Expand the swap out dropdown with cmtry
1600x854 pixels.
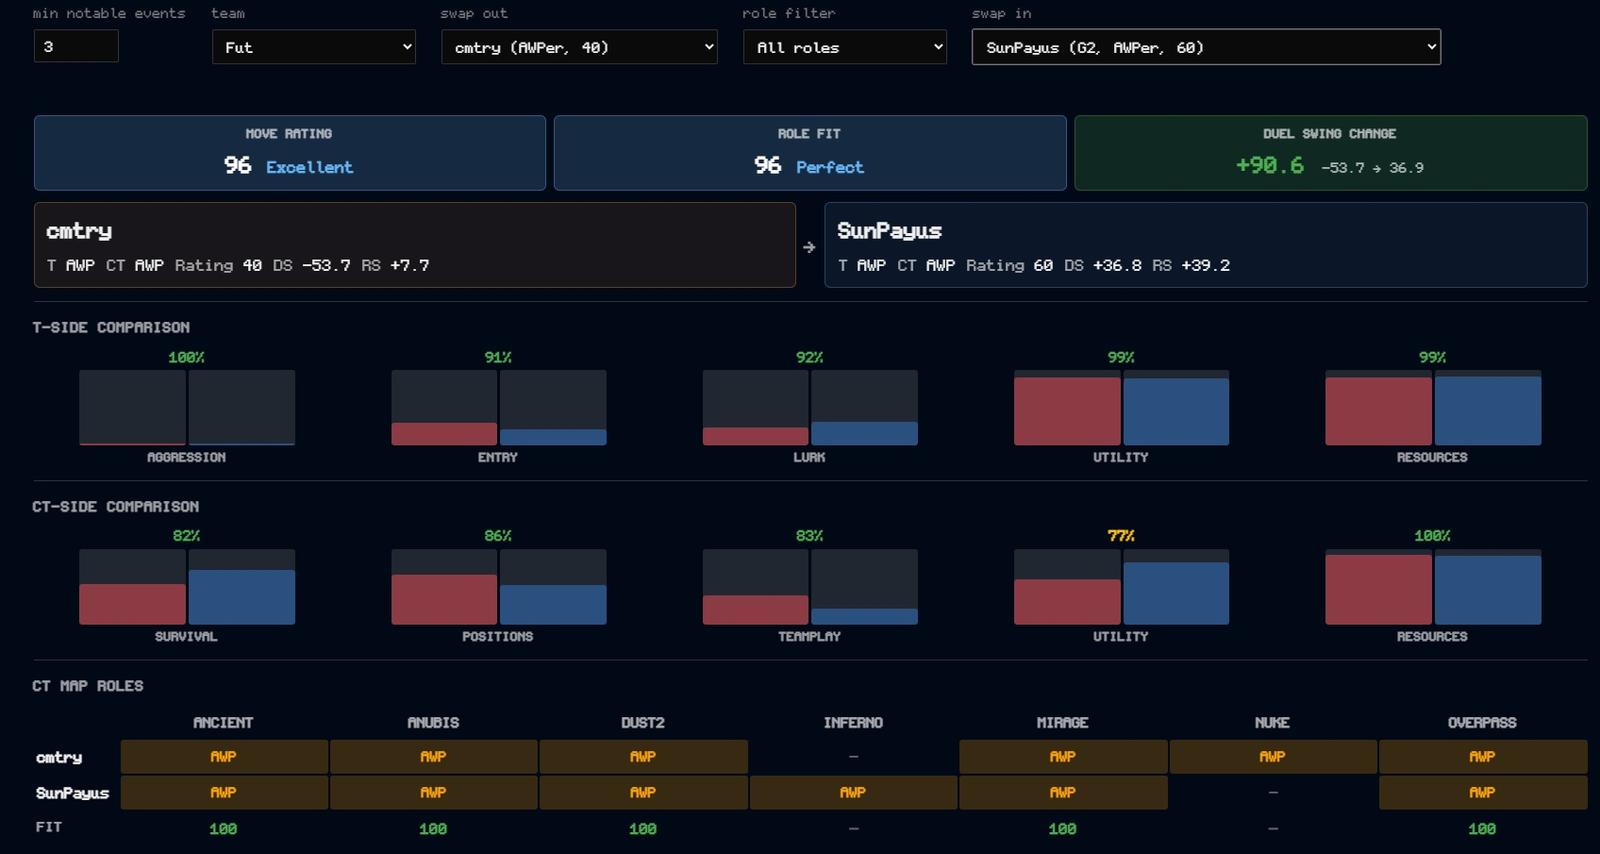point(579,47)
